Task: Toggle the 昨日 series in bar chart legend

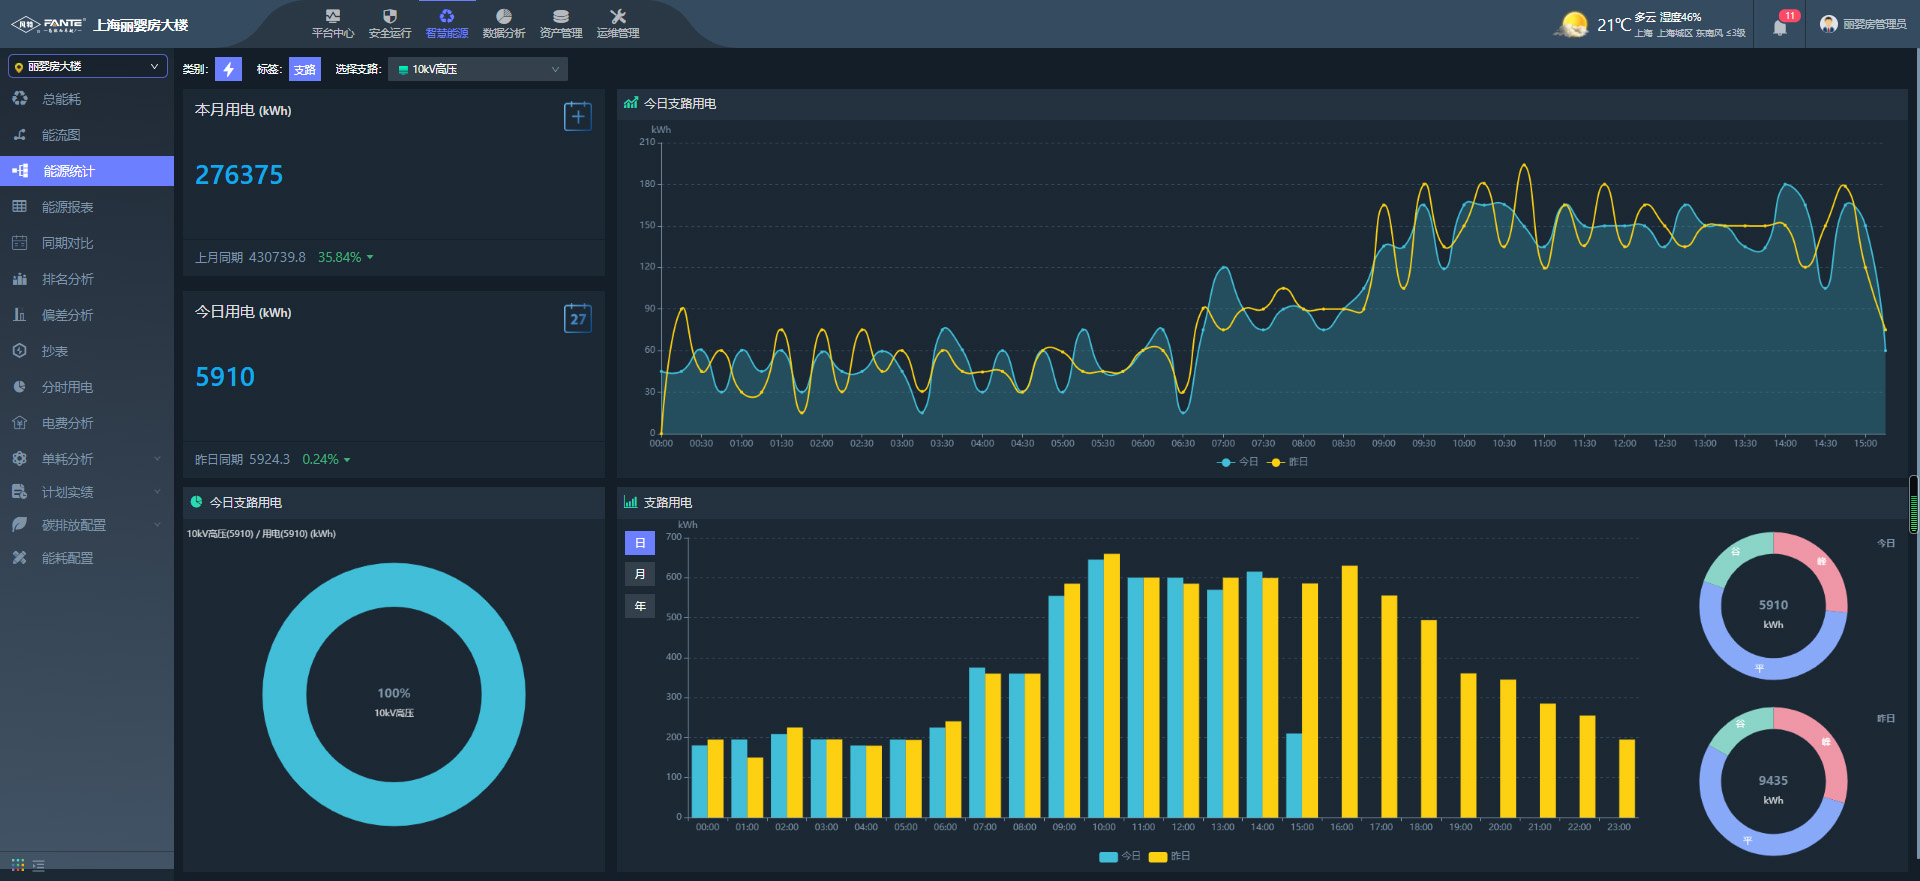Action: (1169, 856)
